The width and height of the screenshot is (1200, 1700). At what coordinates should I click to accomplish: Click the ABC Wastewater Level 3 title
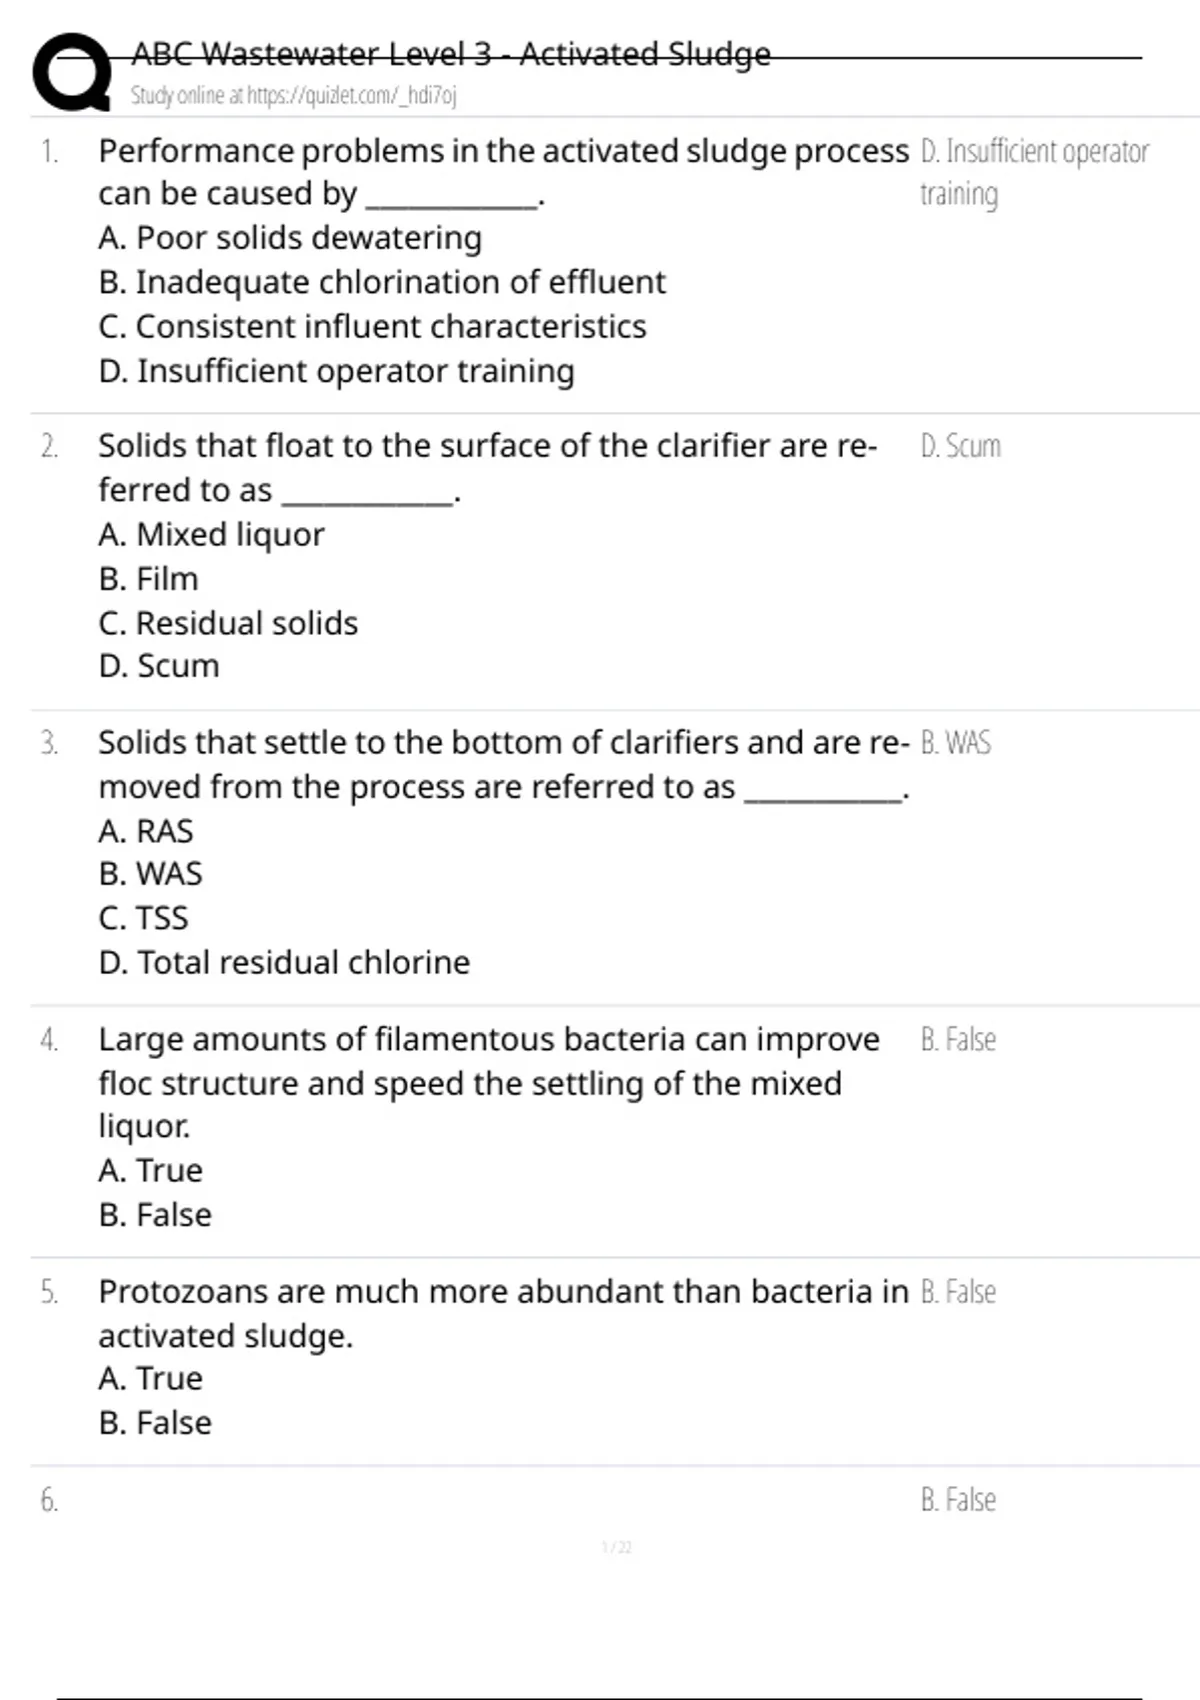pos(451,54)
